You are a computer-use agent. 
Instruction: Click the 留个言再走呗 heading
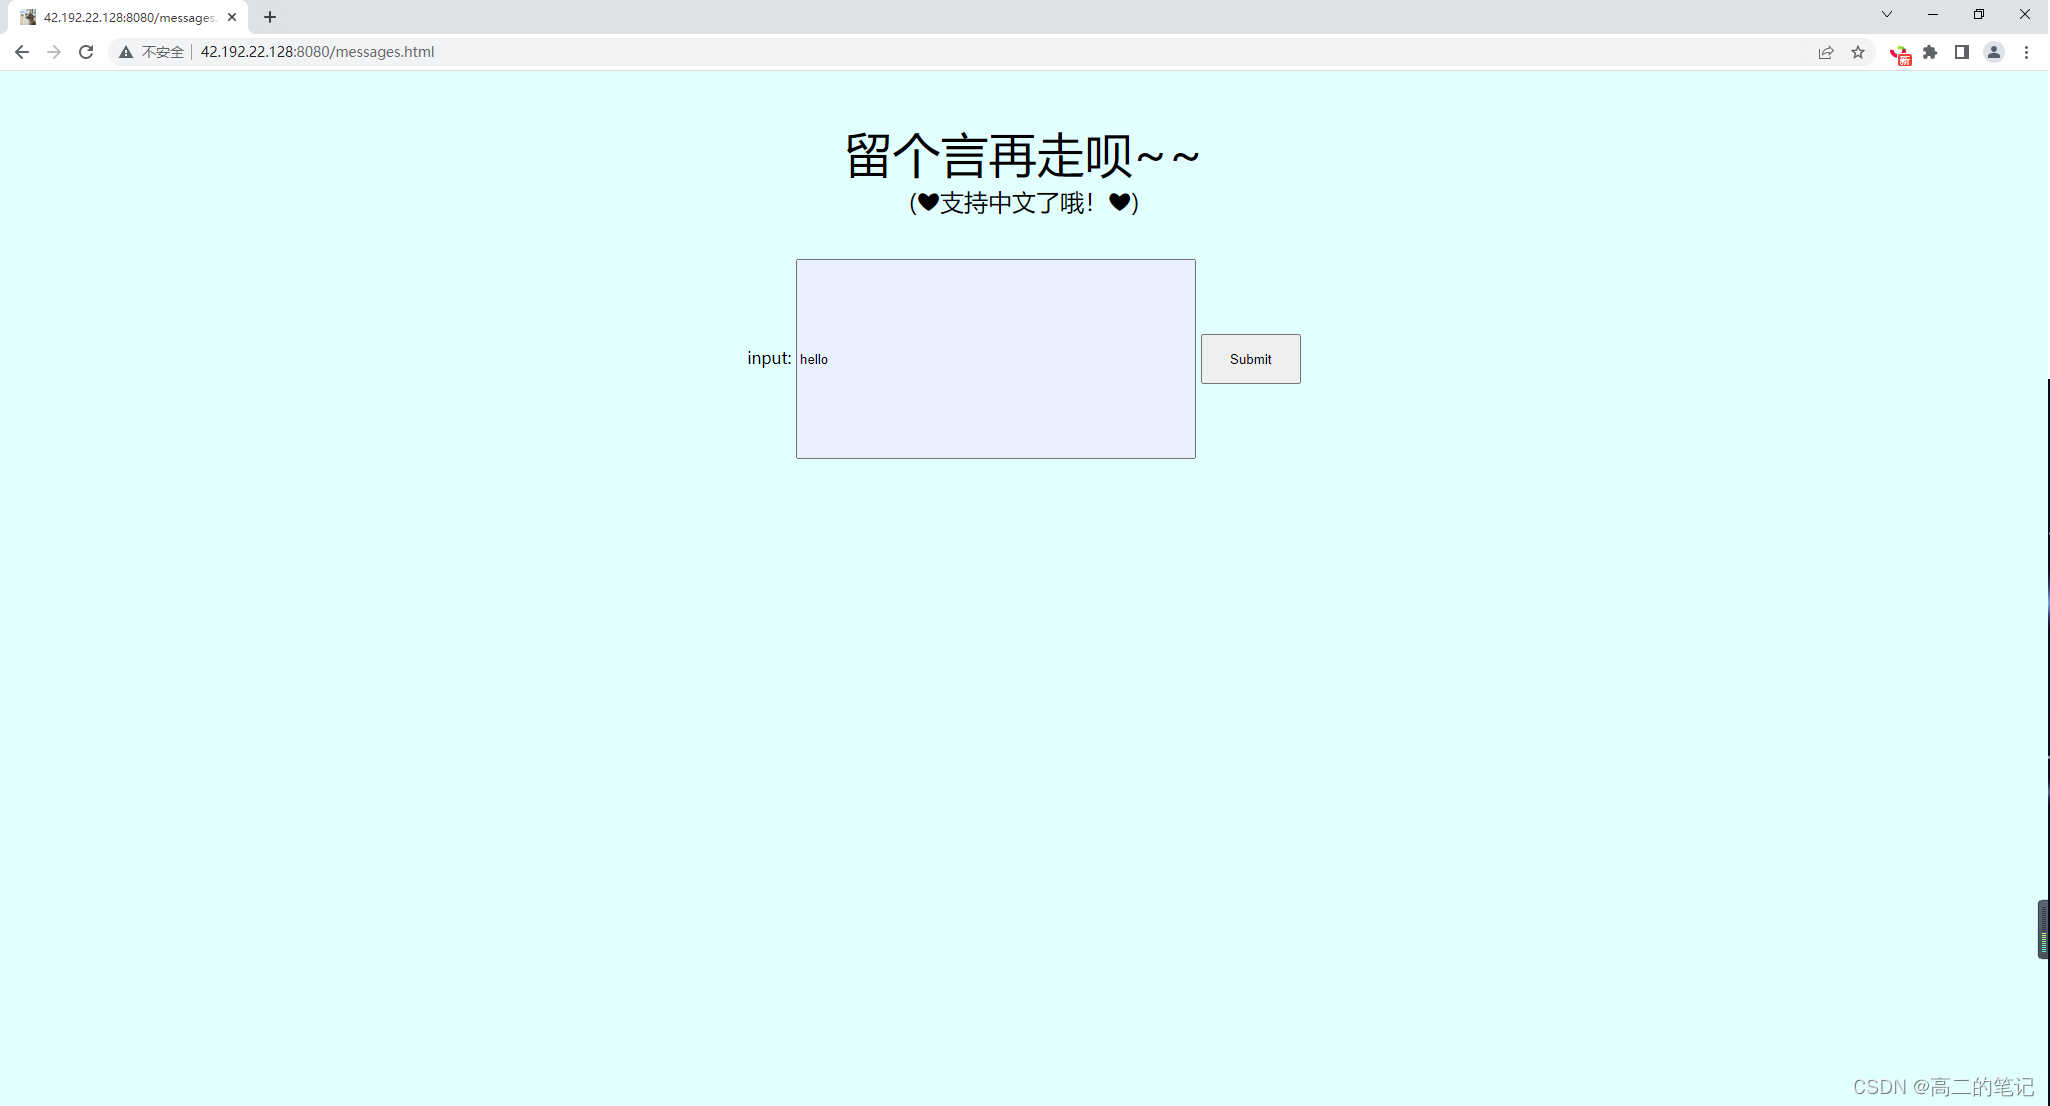(x=1023, y=156)
